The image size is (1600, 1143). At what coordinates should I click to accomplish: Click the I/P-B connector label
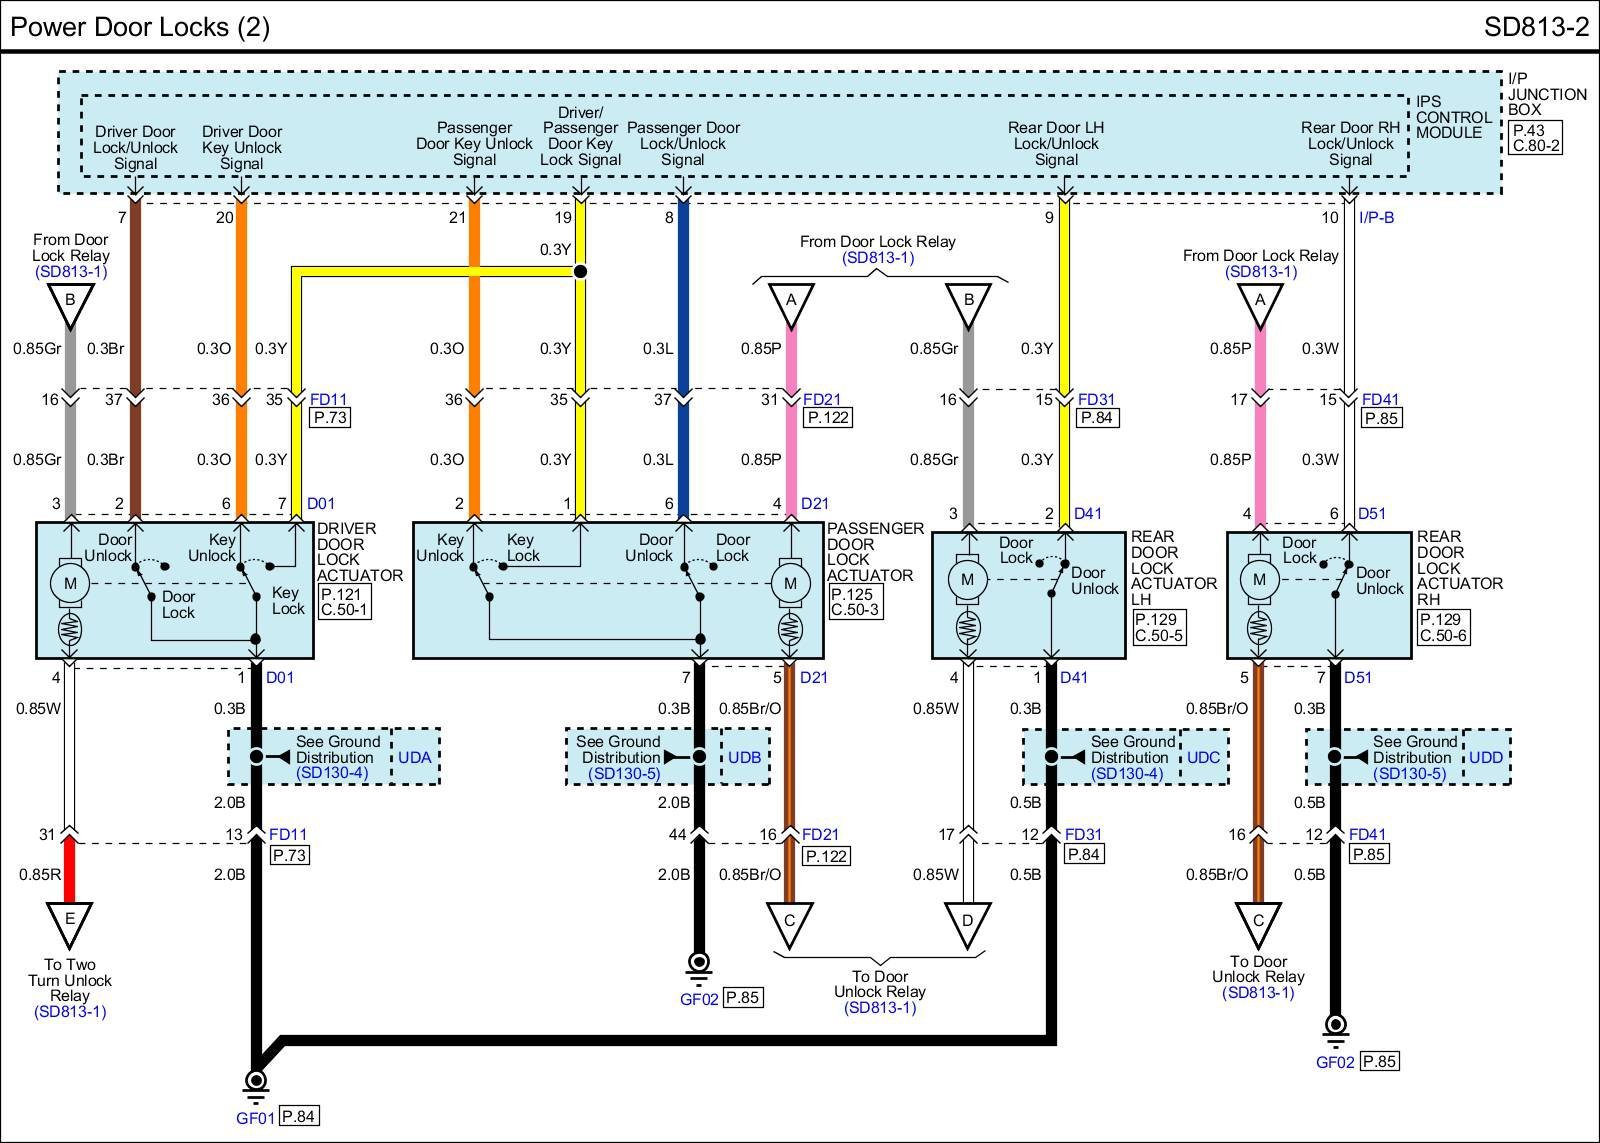(1377, 217)
